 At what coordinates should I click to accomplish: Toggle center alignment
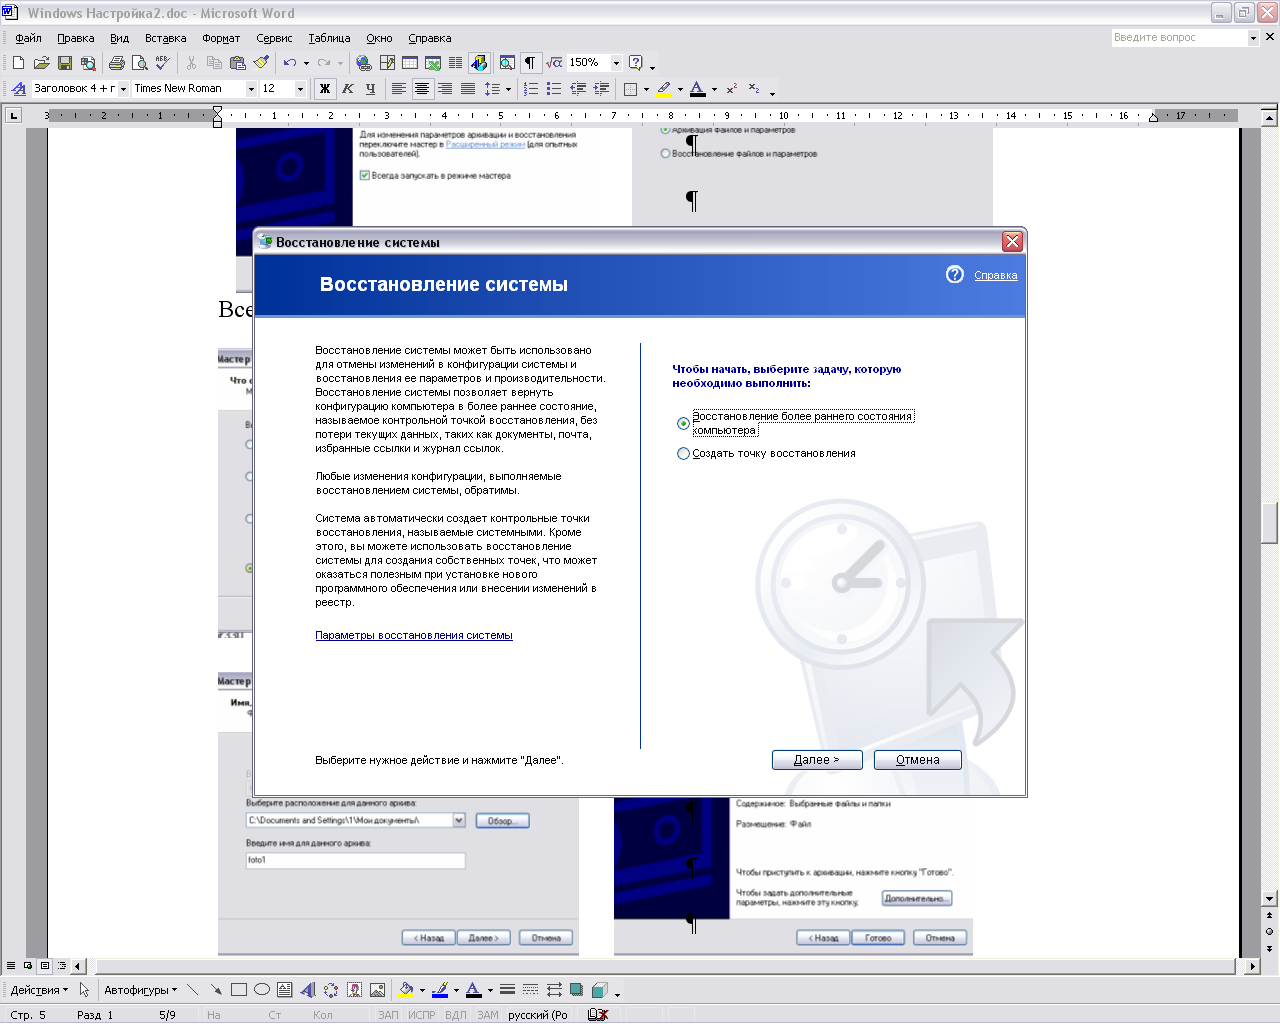click(x=422, y=89)
